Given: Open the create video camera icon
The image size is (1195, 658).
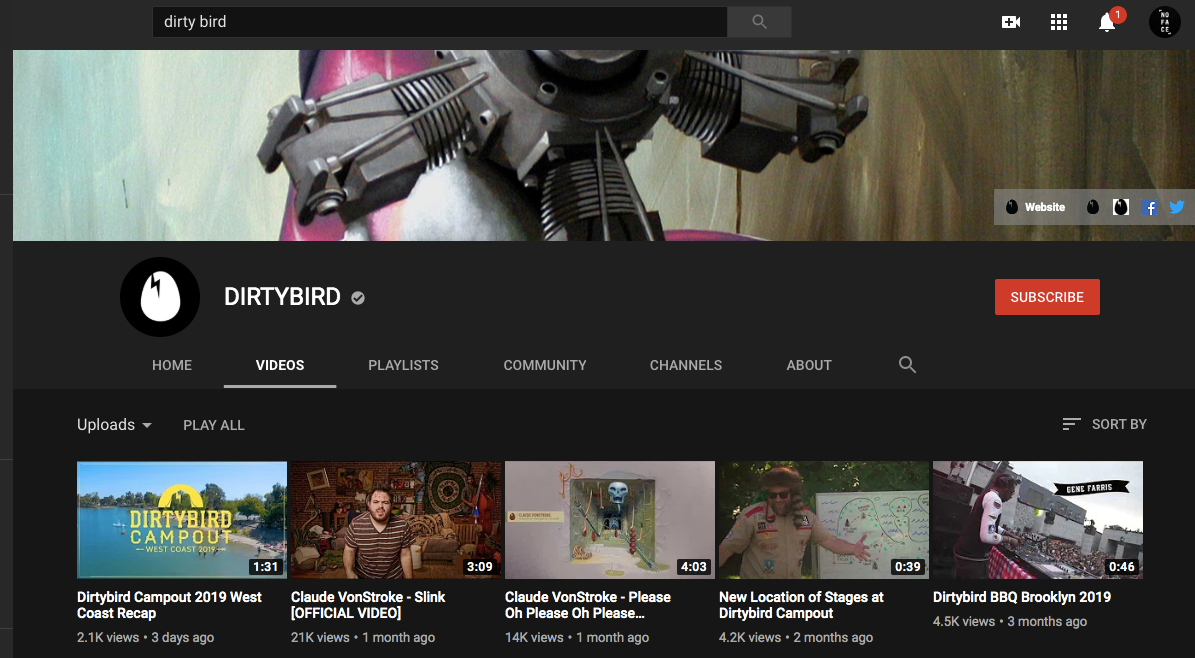Looking at the screenshot, I should tap(1011, 22).
